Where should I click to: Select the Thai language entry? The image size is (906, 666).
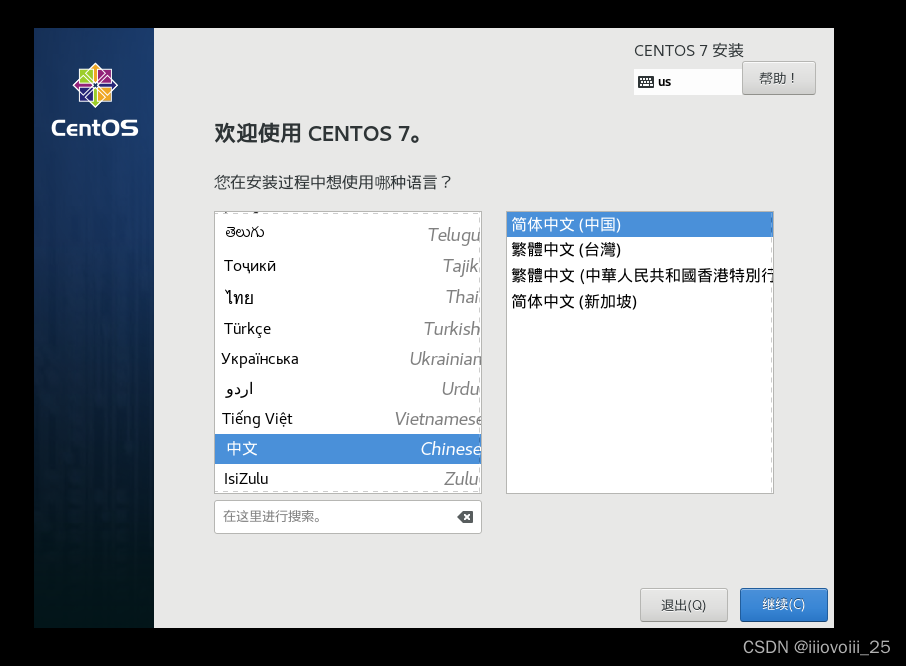(347, 297)
